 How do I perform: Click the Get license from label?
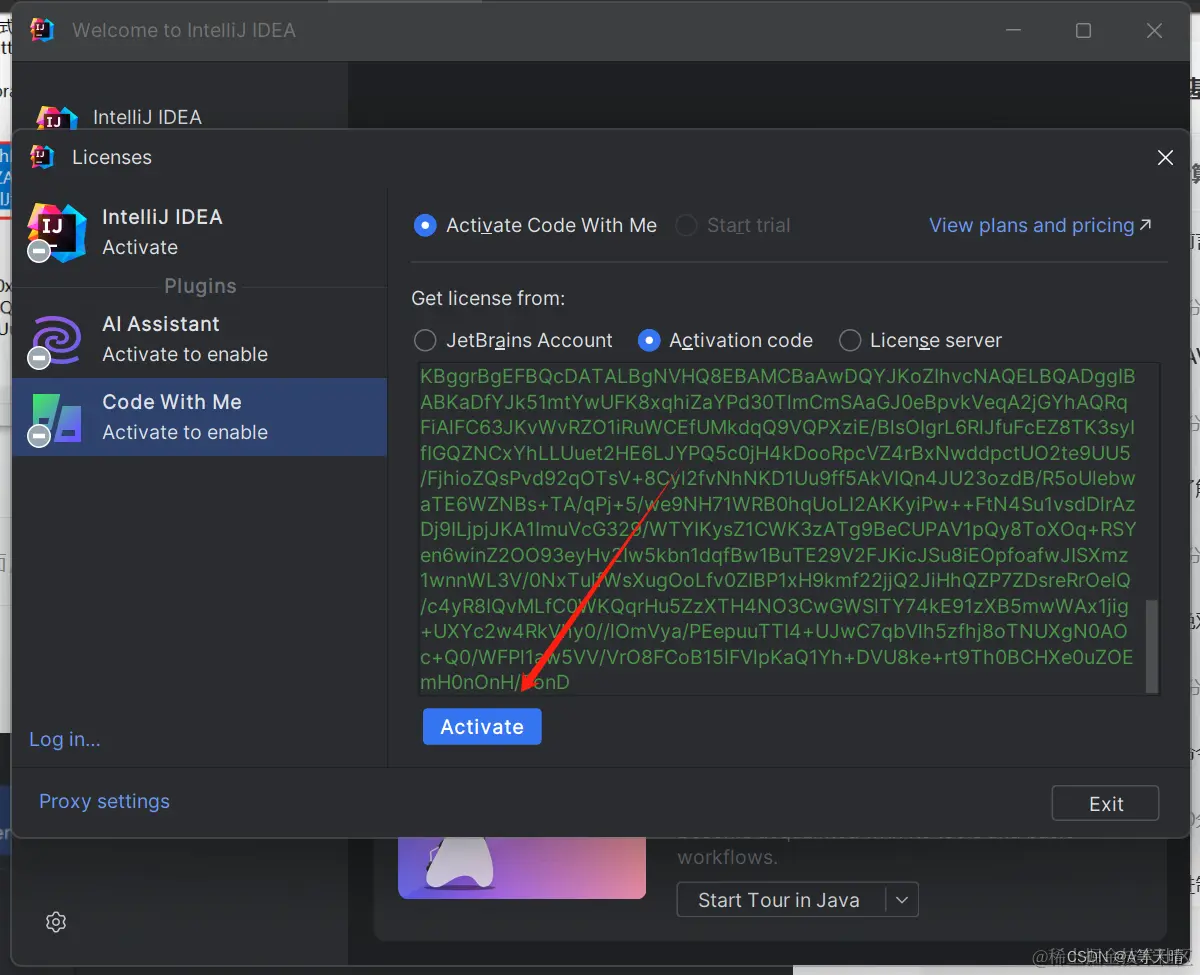coord(488,298)
